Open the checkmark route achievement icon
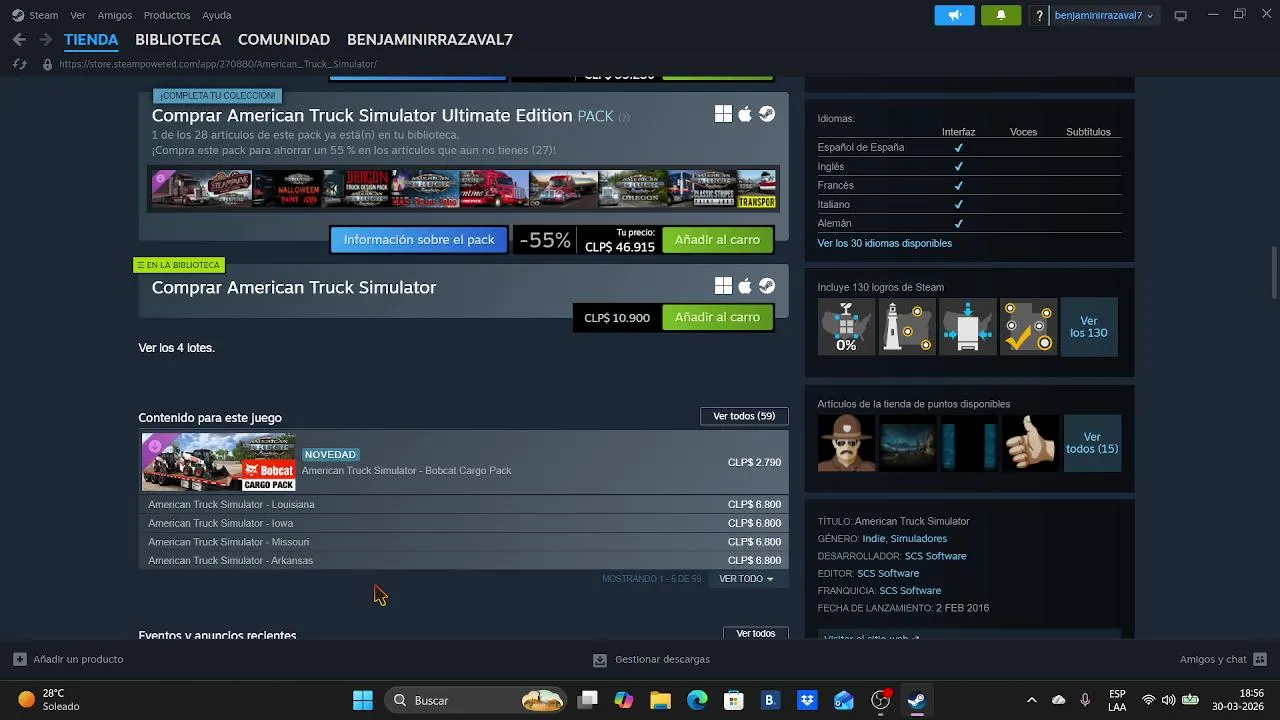This screenshot has height=720, width=1280. (x=1028, y=326)
